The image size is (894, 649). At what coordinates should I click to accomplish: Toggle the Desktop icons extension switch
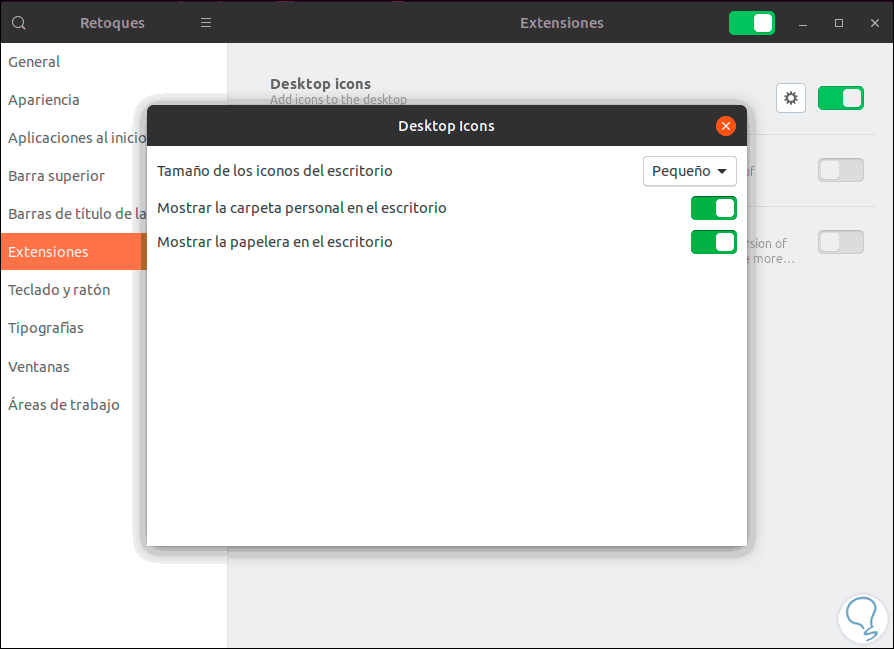(840, 98)
